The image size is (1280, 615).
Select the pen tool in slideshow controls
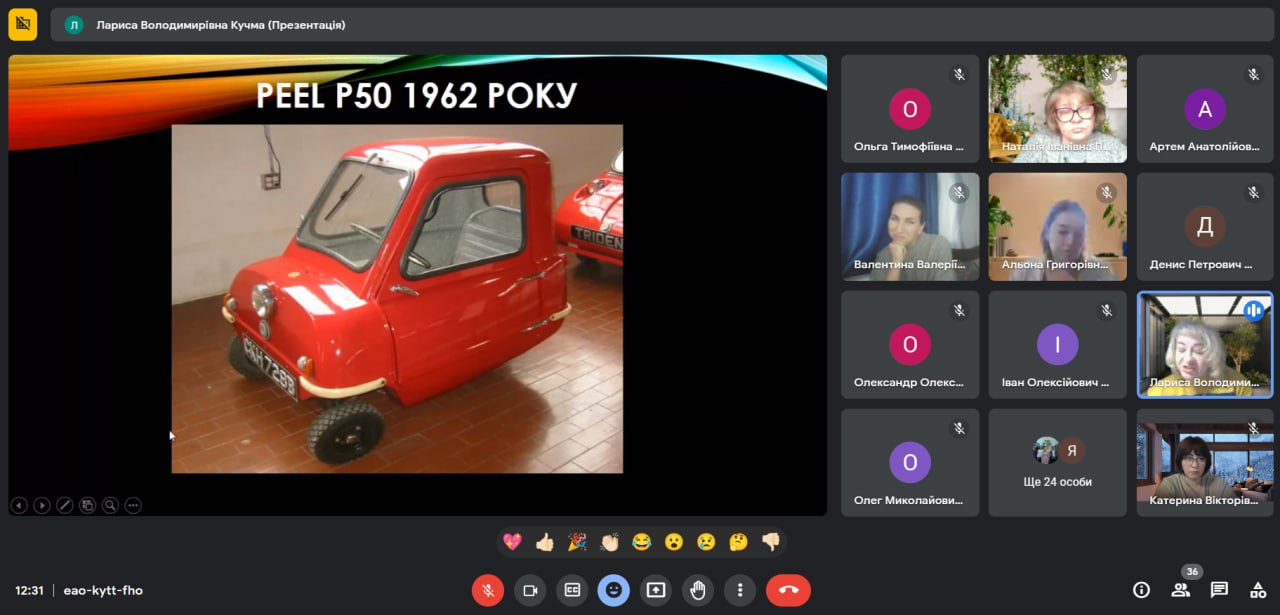coord(65,505)
